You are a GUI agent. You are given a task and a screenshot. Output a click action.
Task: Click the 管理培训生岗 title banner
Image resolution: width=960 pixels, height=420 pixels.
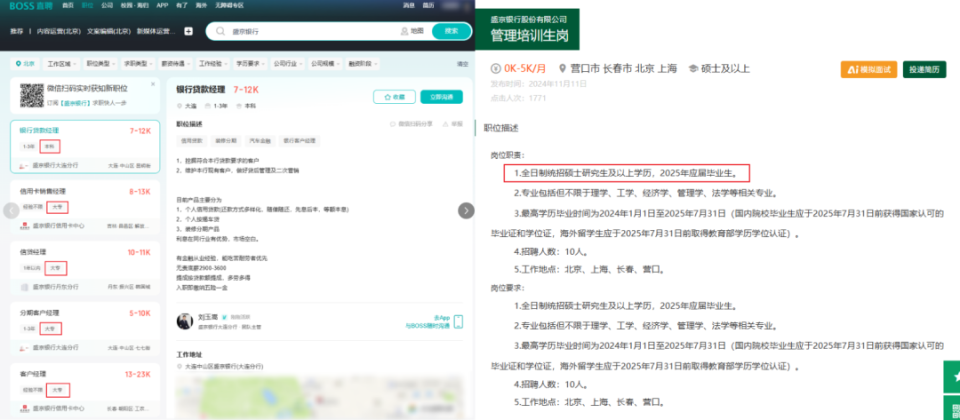(530, 29)
